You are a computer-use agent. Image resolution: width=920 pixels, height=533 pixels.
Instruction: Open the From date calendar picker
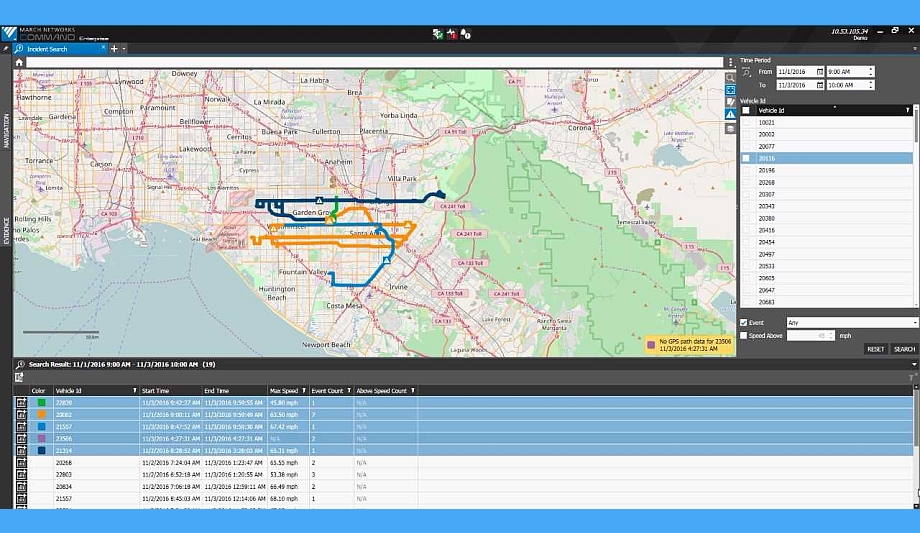[820, 72]
